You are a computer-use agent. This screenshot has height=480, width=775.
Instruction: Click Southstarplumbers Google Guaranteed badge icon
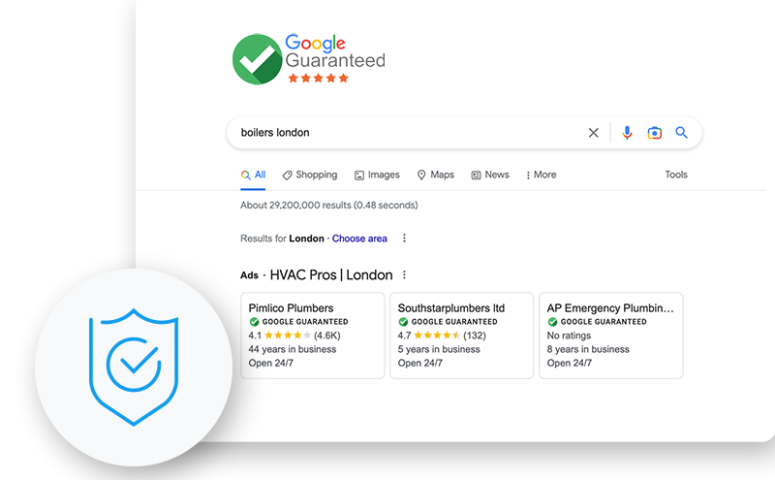pos(403,322)
